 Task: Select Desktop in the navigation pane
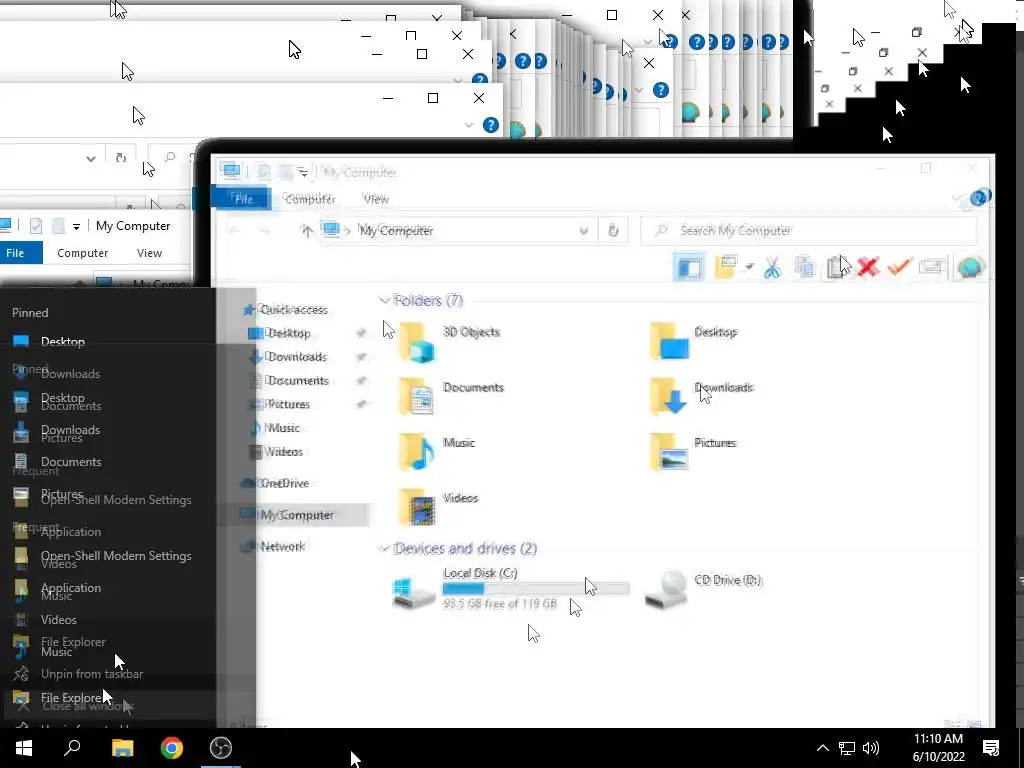click(280, 333)
